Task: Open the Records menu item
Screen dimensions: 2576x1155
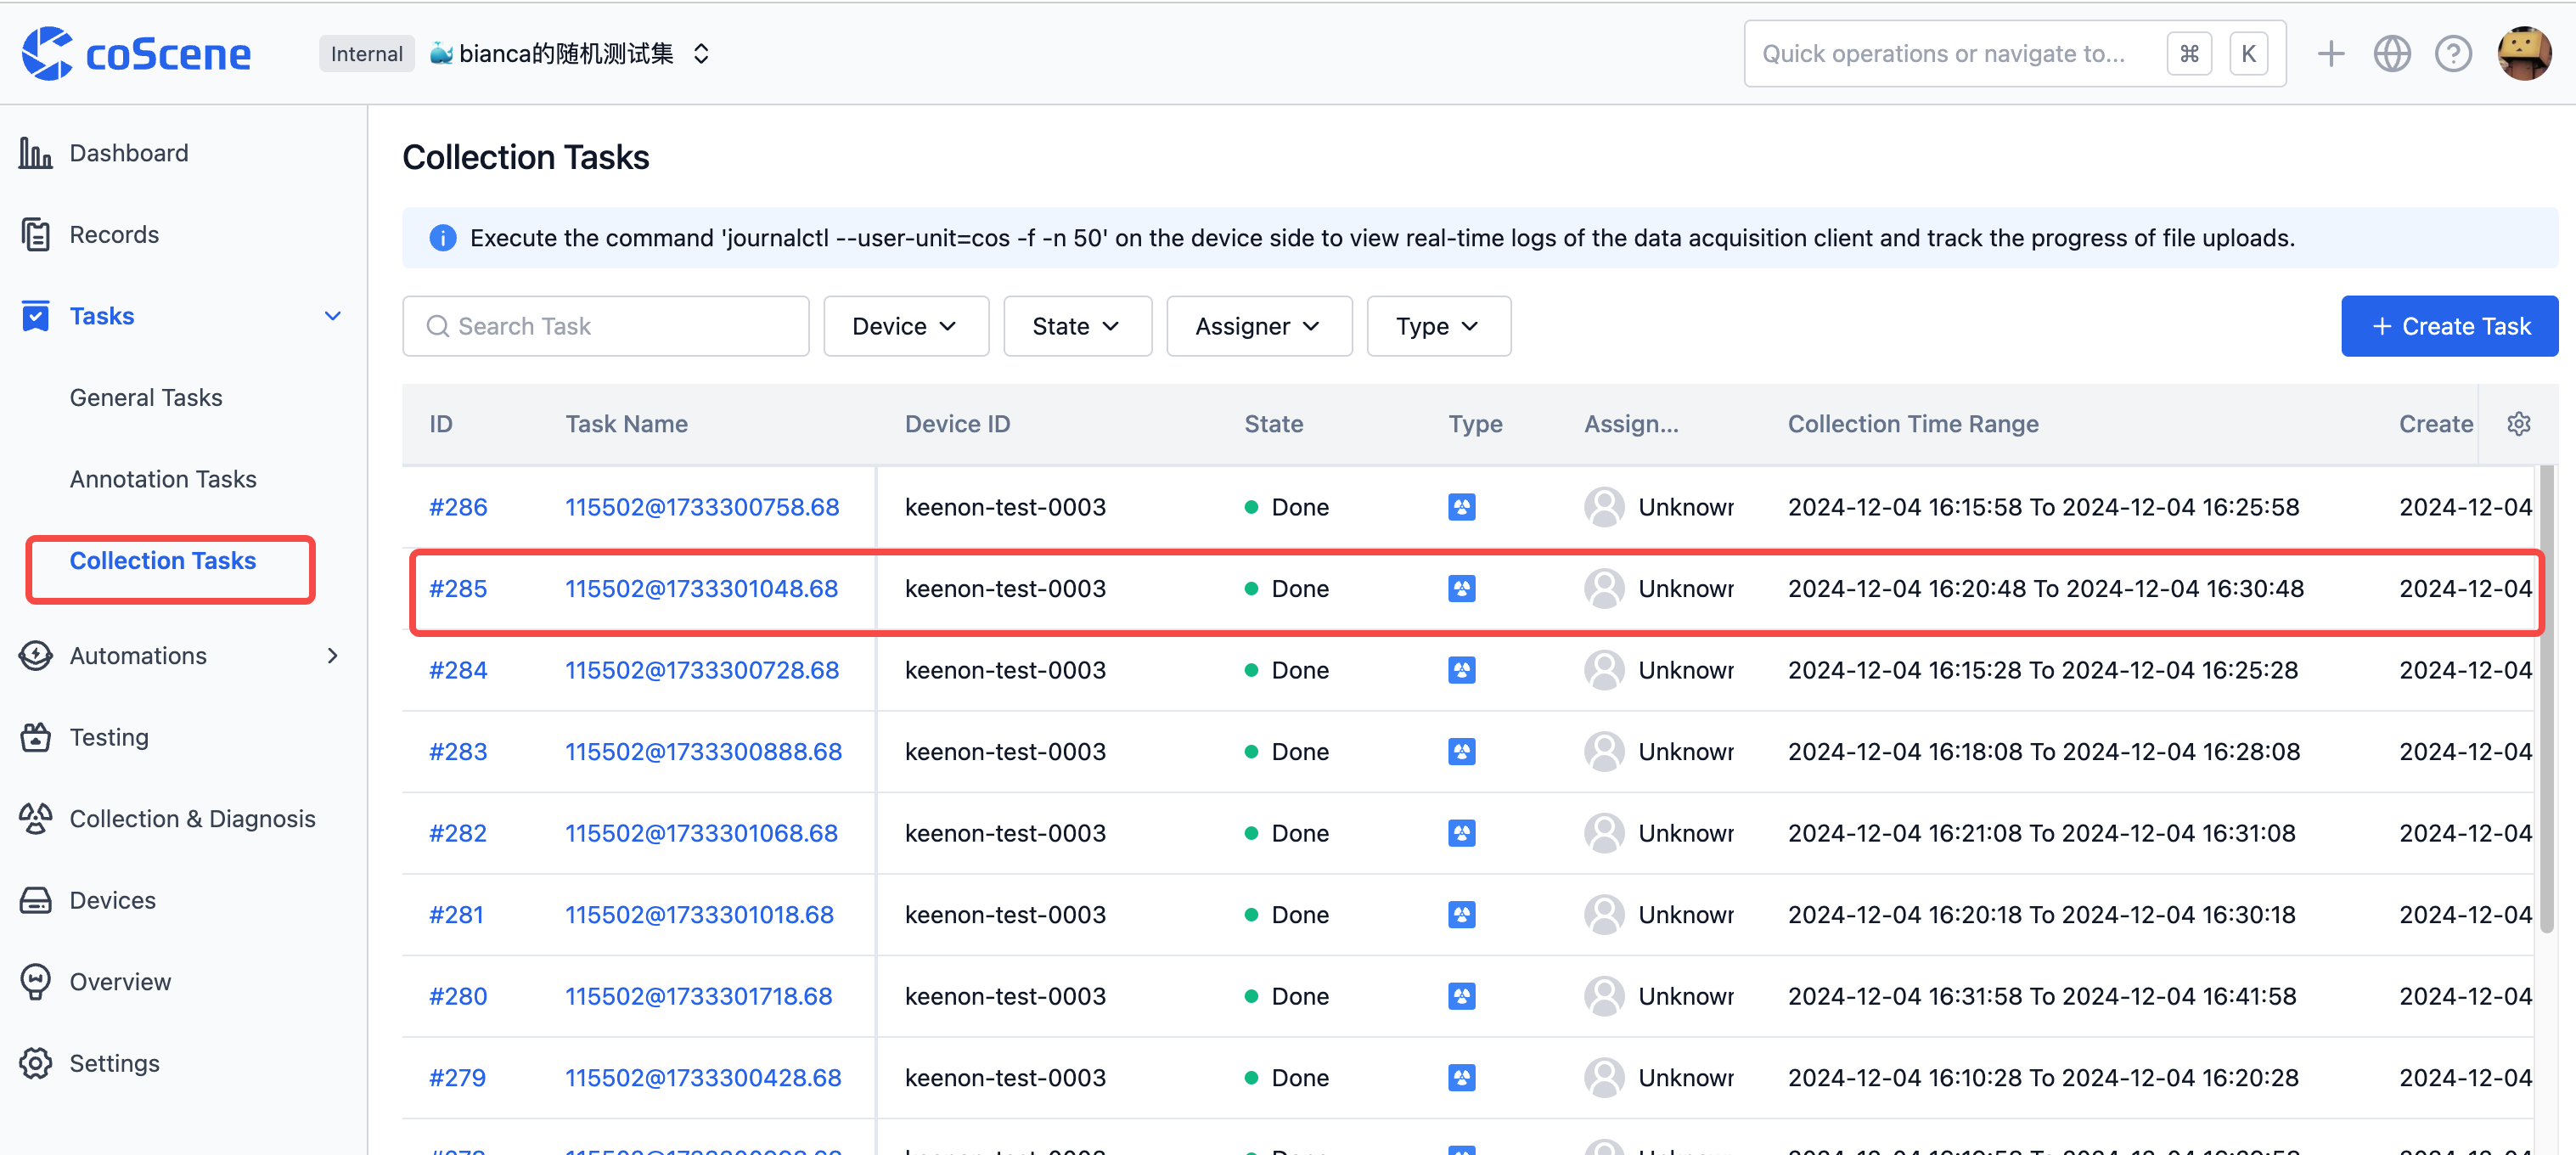Action: point(114,234)
